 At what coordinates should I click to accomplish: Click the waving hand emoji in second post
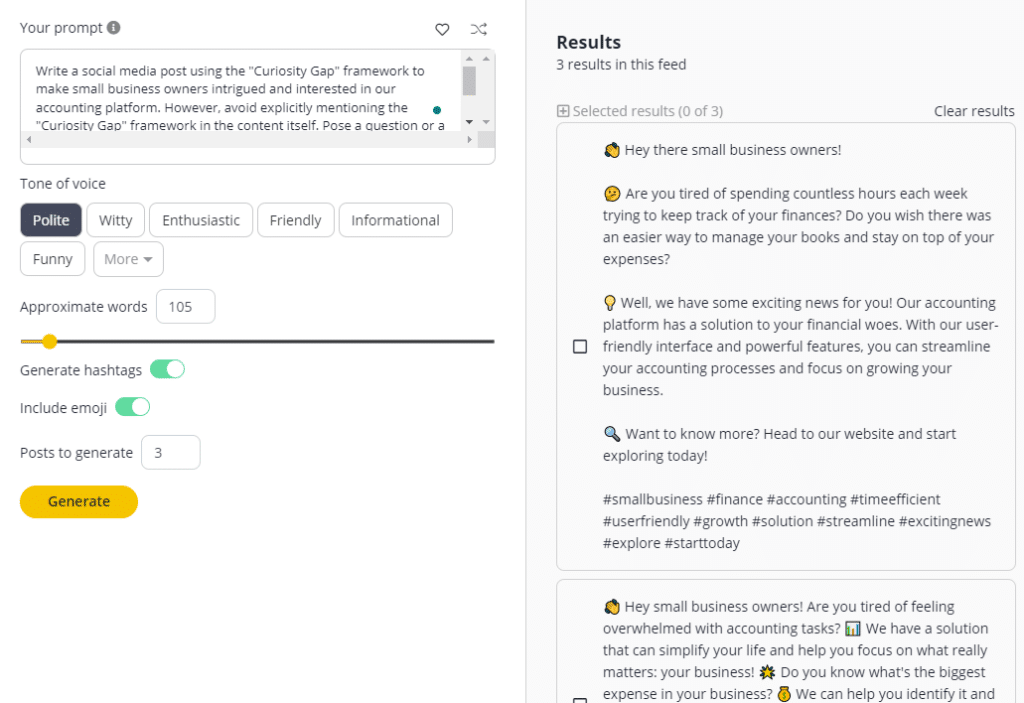(611, 607)
